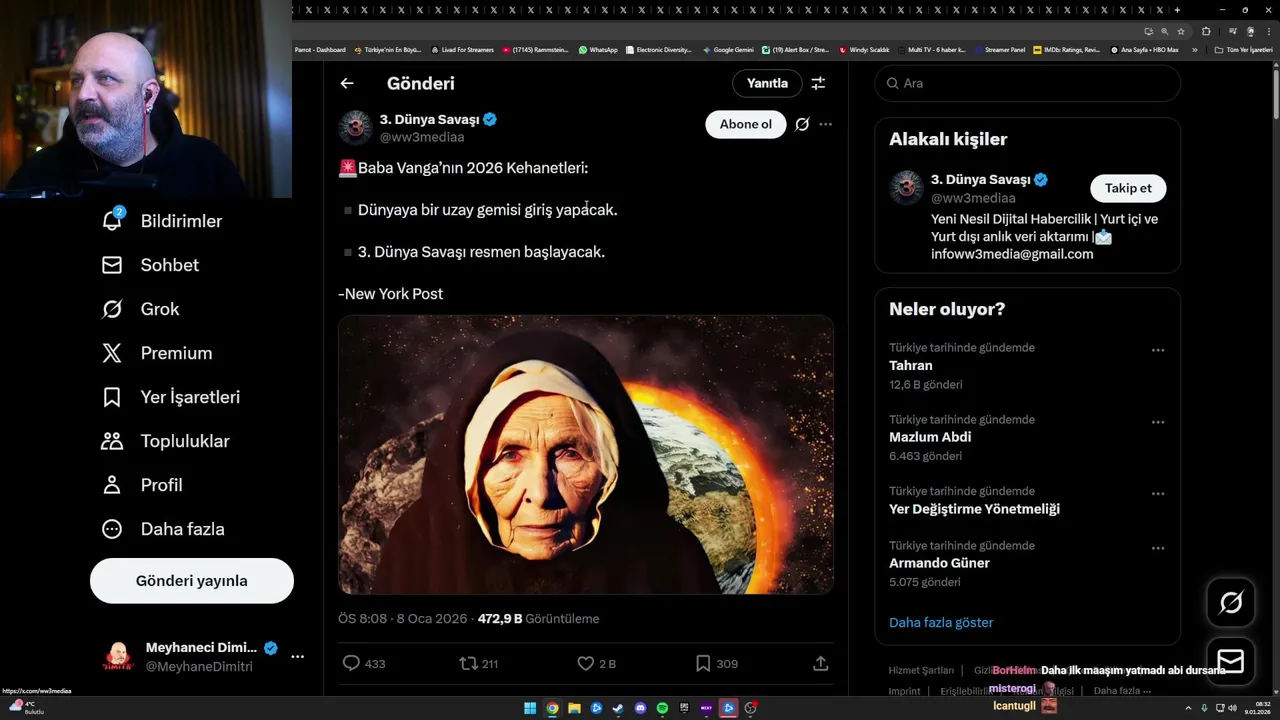Open Windy: Sıcaklık bookmark
The height and width of the screenshot is (720, 1280).
(x=864, y=49)
